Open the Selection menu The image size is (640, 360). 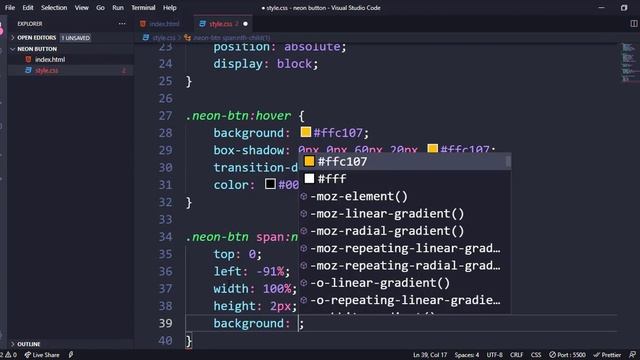pyautogui.click(x=54, y=8)
